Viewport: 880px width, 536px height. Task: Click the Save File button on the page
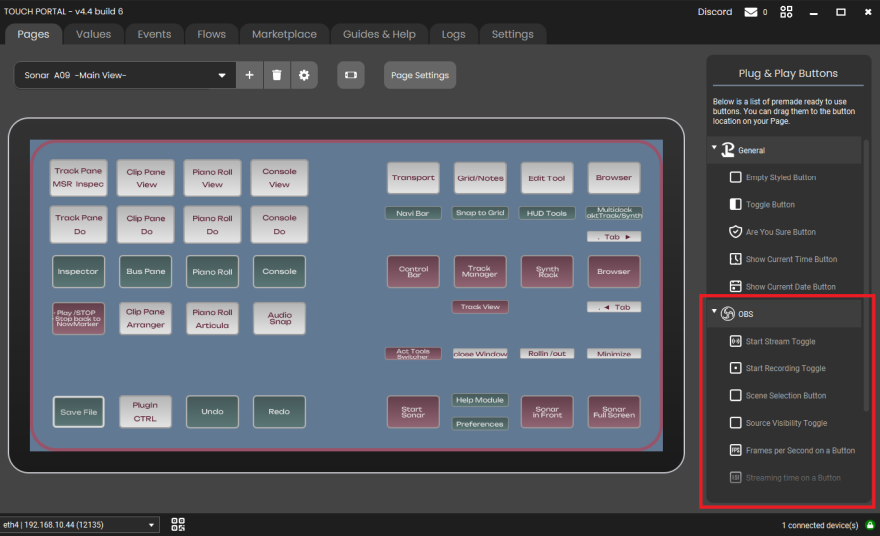pyautogui.click(x=79, y=412)
